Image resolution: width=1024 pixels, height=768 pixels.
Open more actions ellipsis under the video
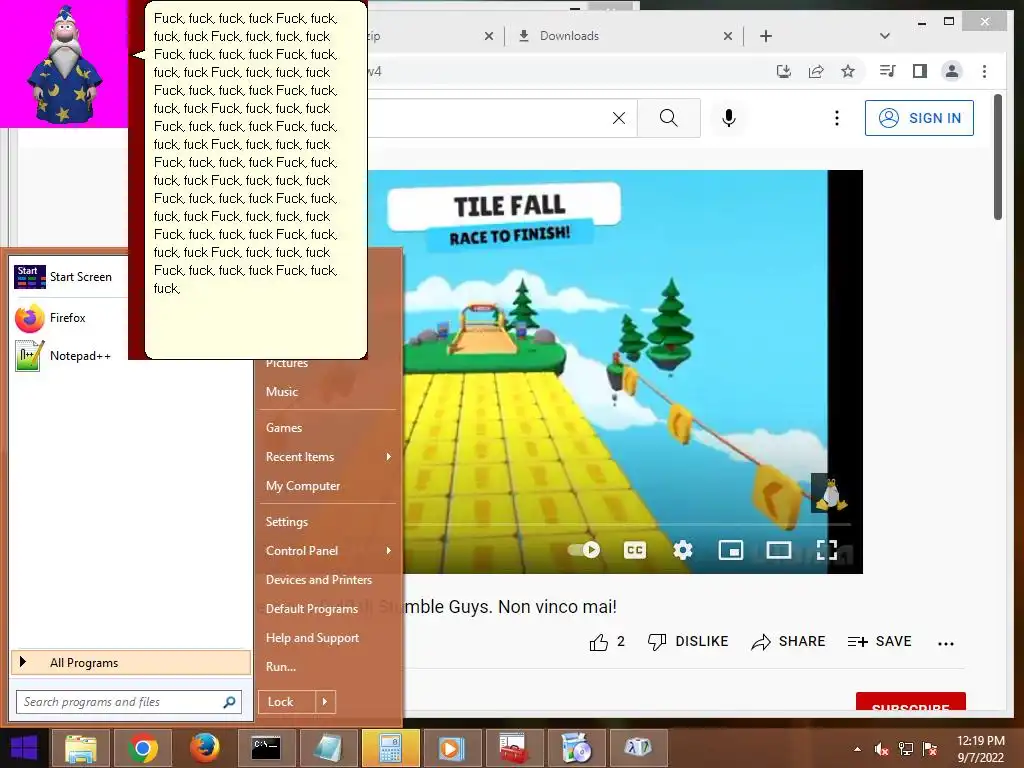point(946,643)
